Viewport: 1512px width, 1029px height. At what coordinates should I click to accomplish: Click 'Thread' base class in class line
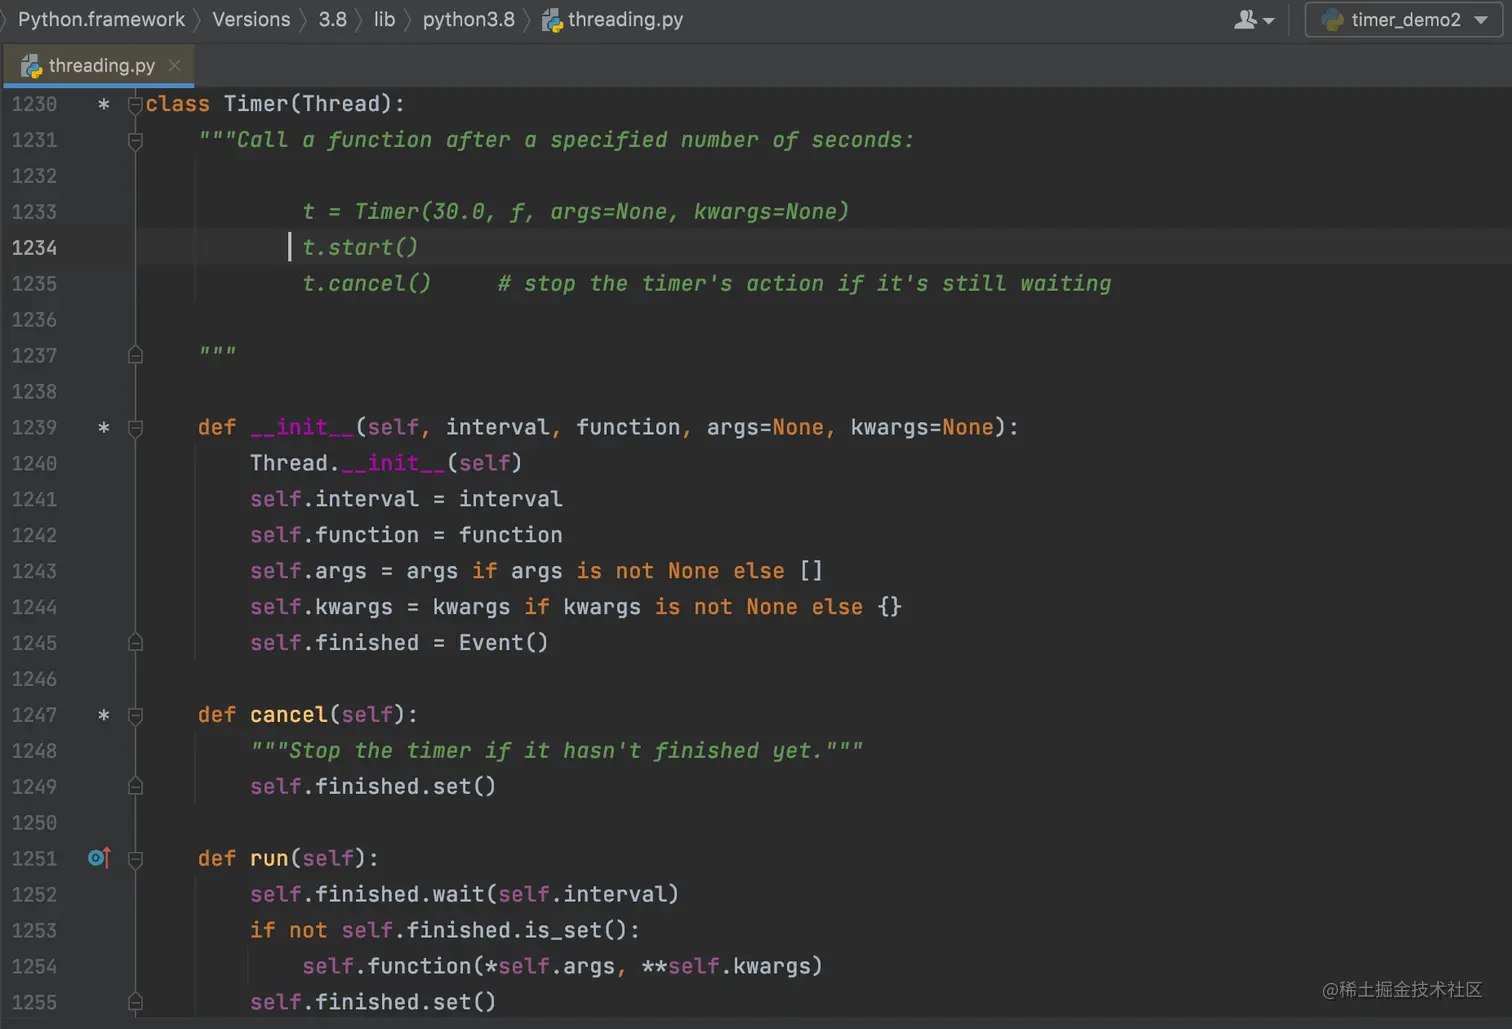click(x=341, y=104)
